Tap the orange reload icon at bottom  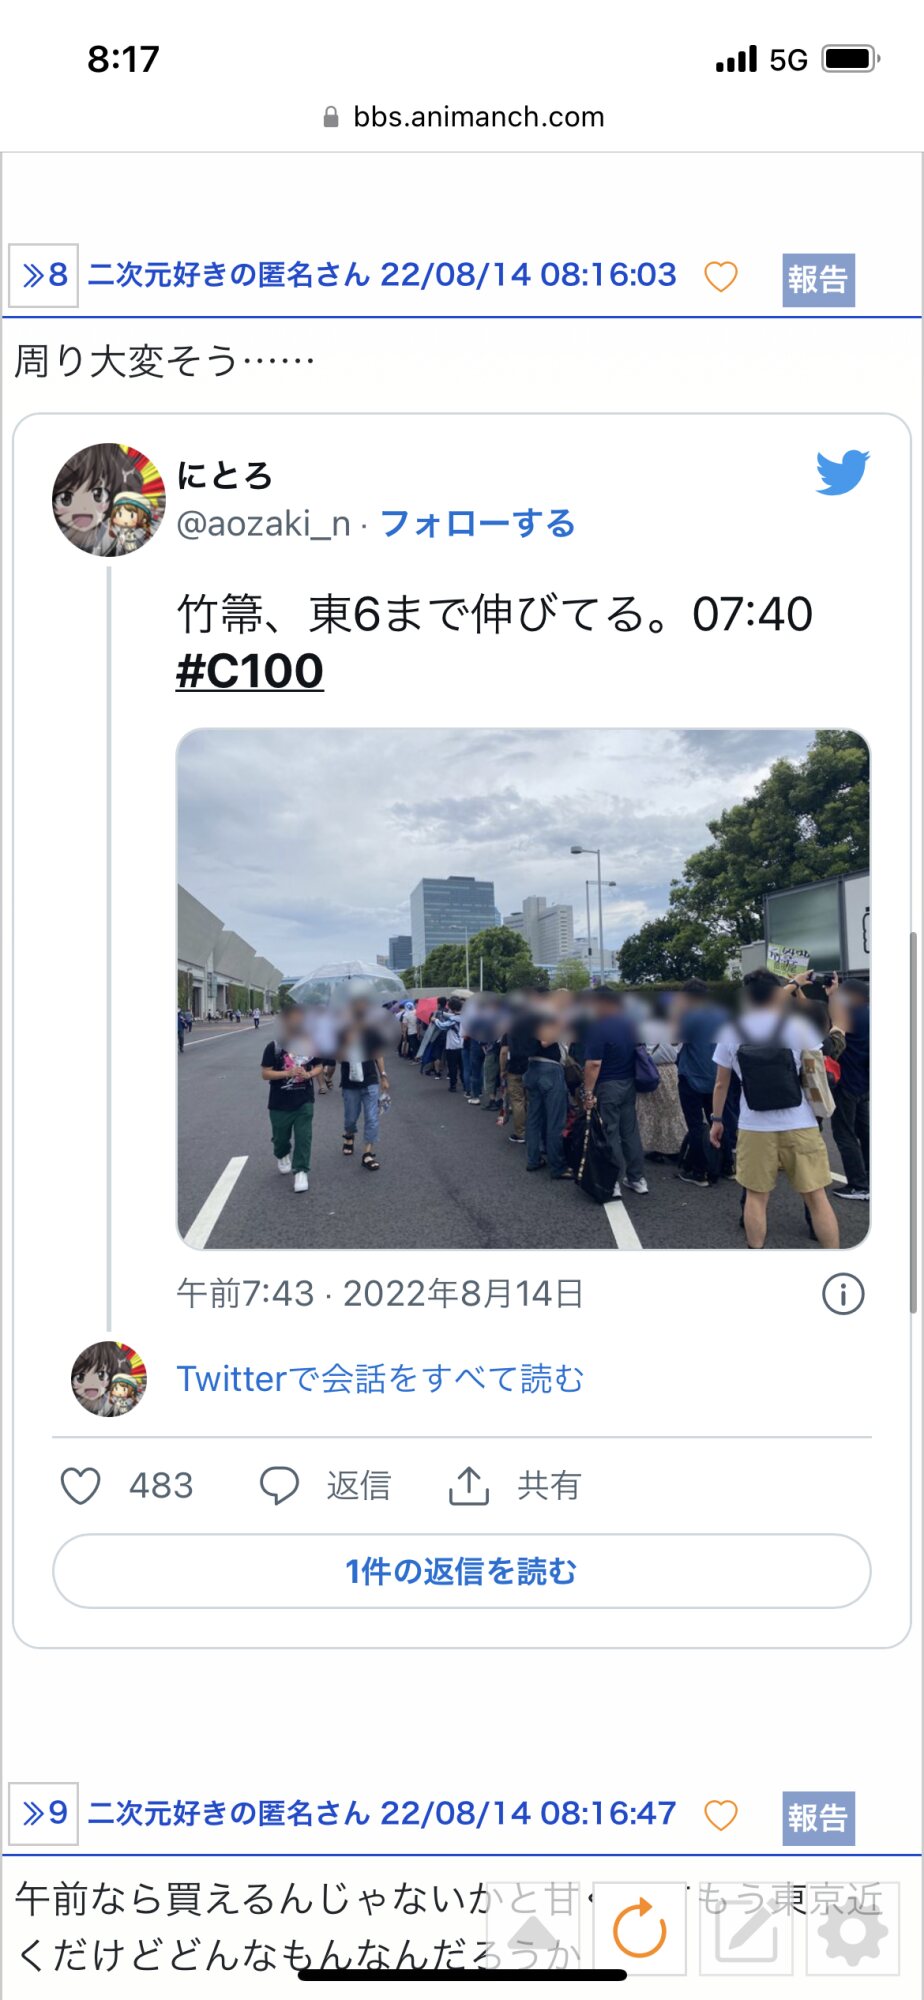coord(639,1928)
